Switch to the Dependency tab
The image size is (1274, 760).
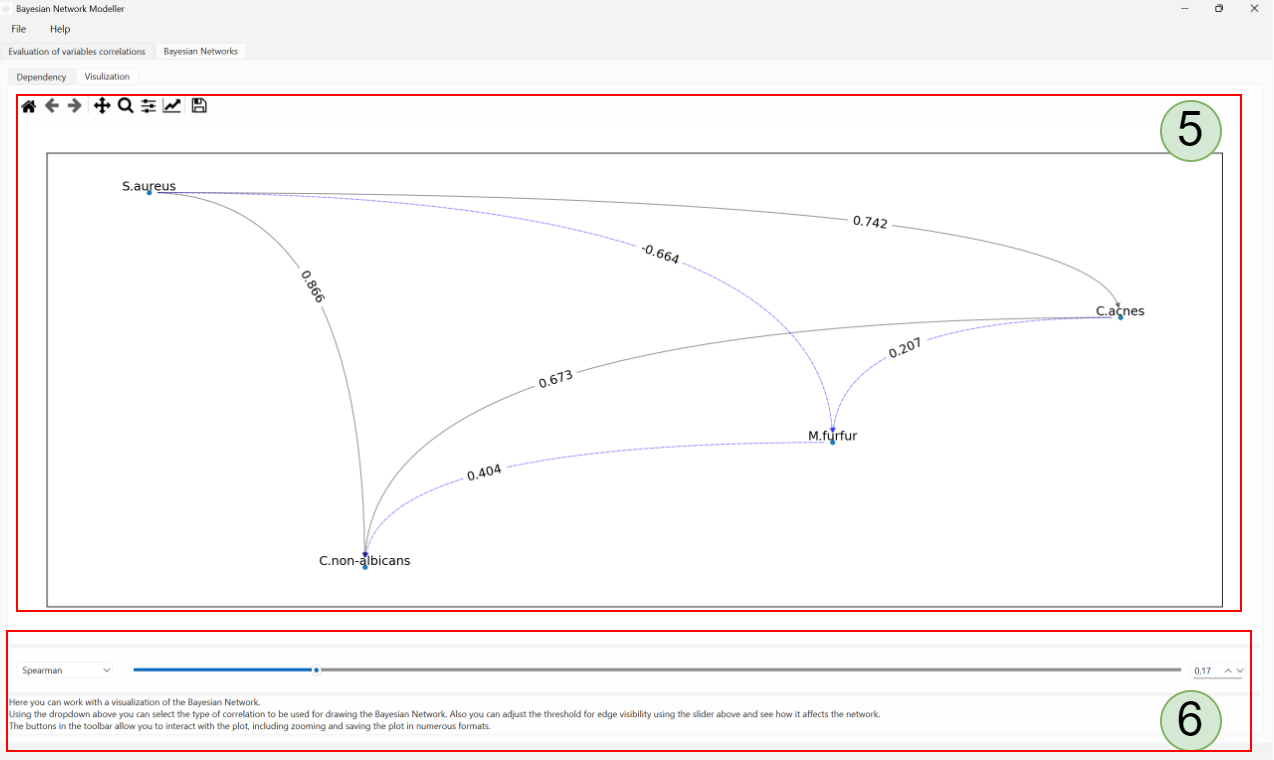pos(40,76)
